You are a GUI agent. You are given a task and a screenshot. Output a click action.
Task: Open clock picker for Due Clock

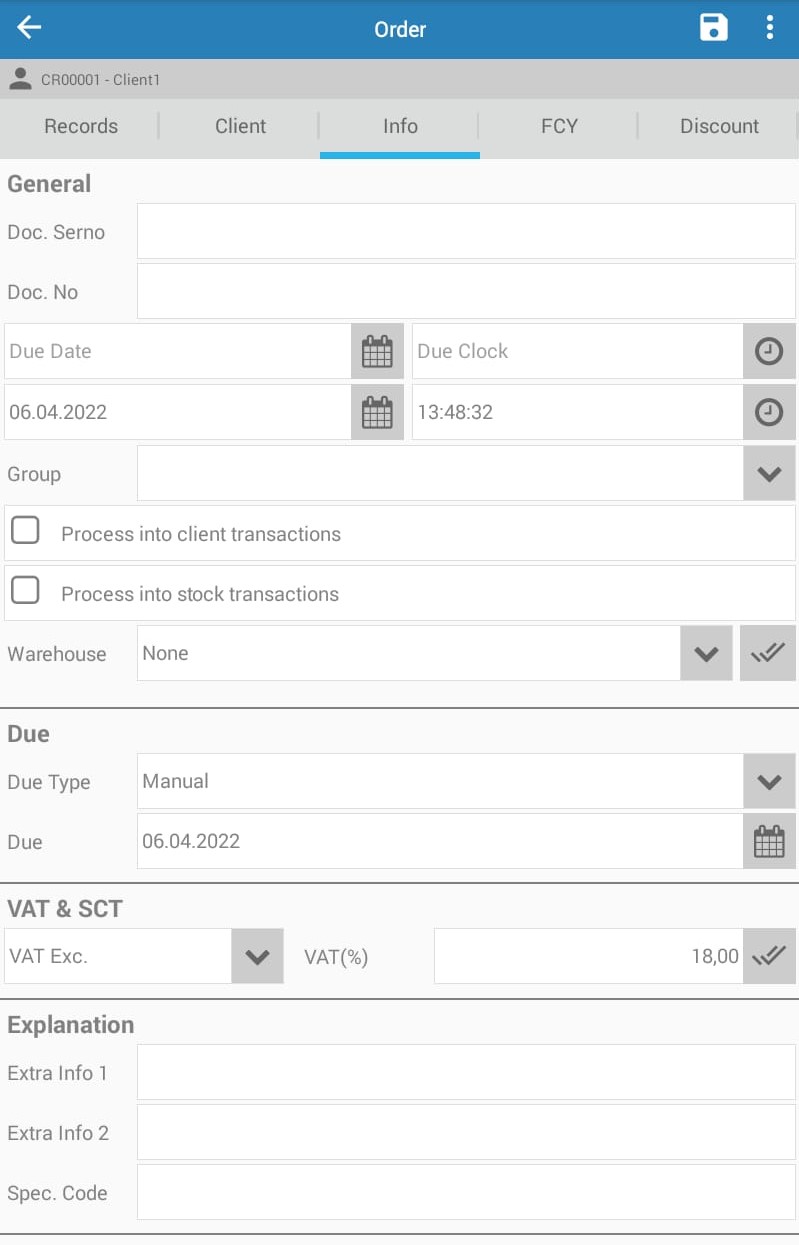point(769,351)
